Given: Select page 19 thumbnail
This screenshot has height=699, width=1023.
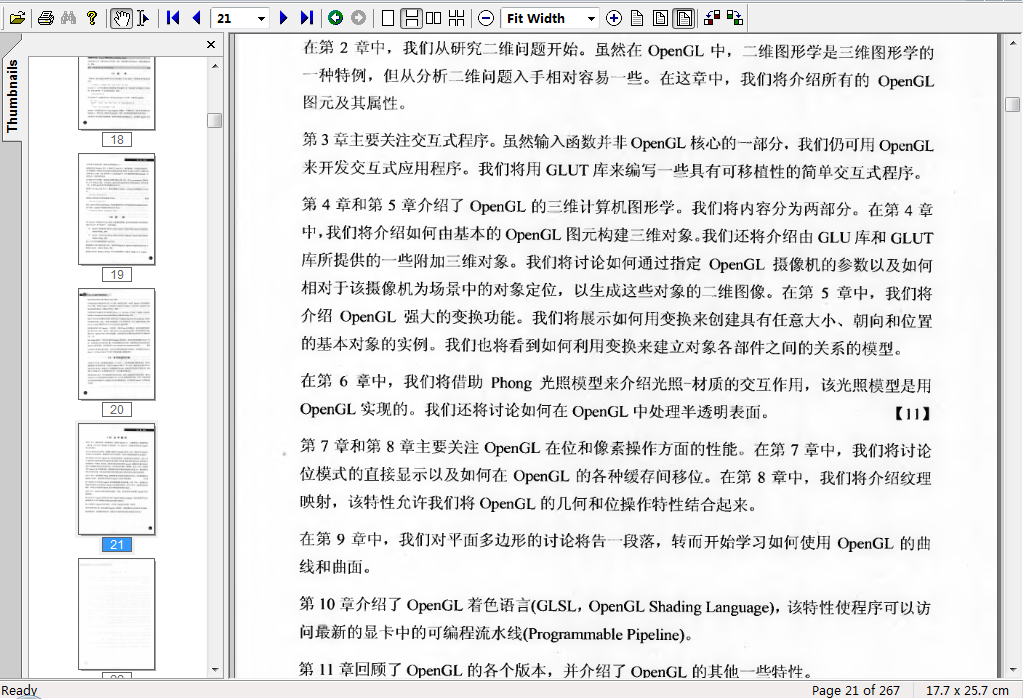Looking at the screenshot, I should 117,209.
